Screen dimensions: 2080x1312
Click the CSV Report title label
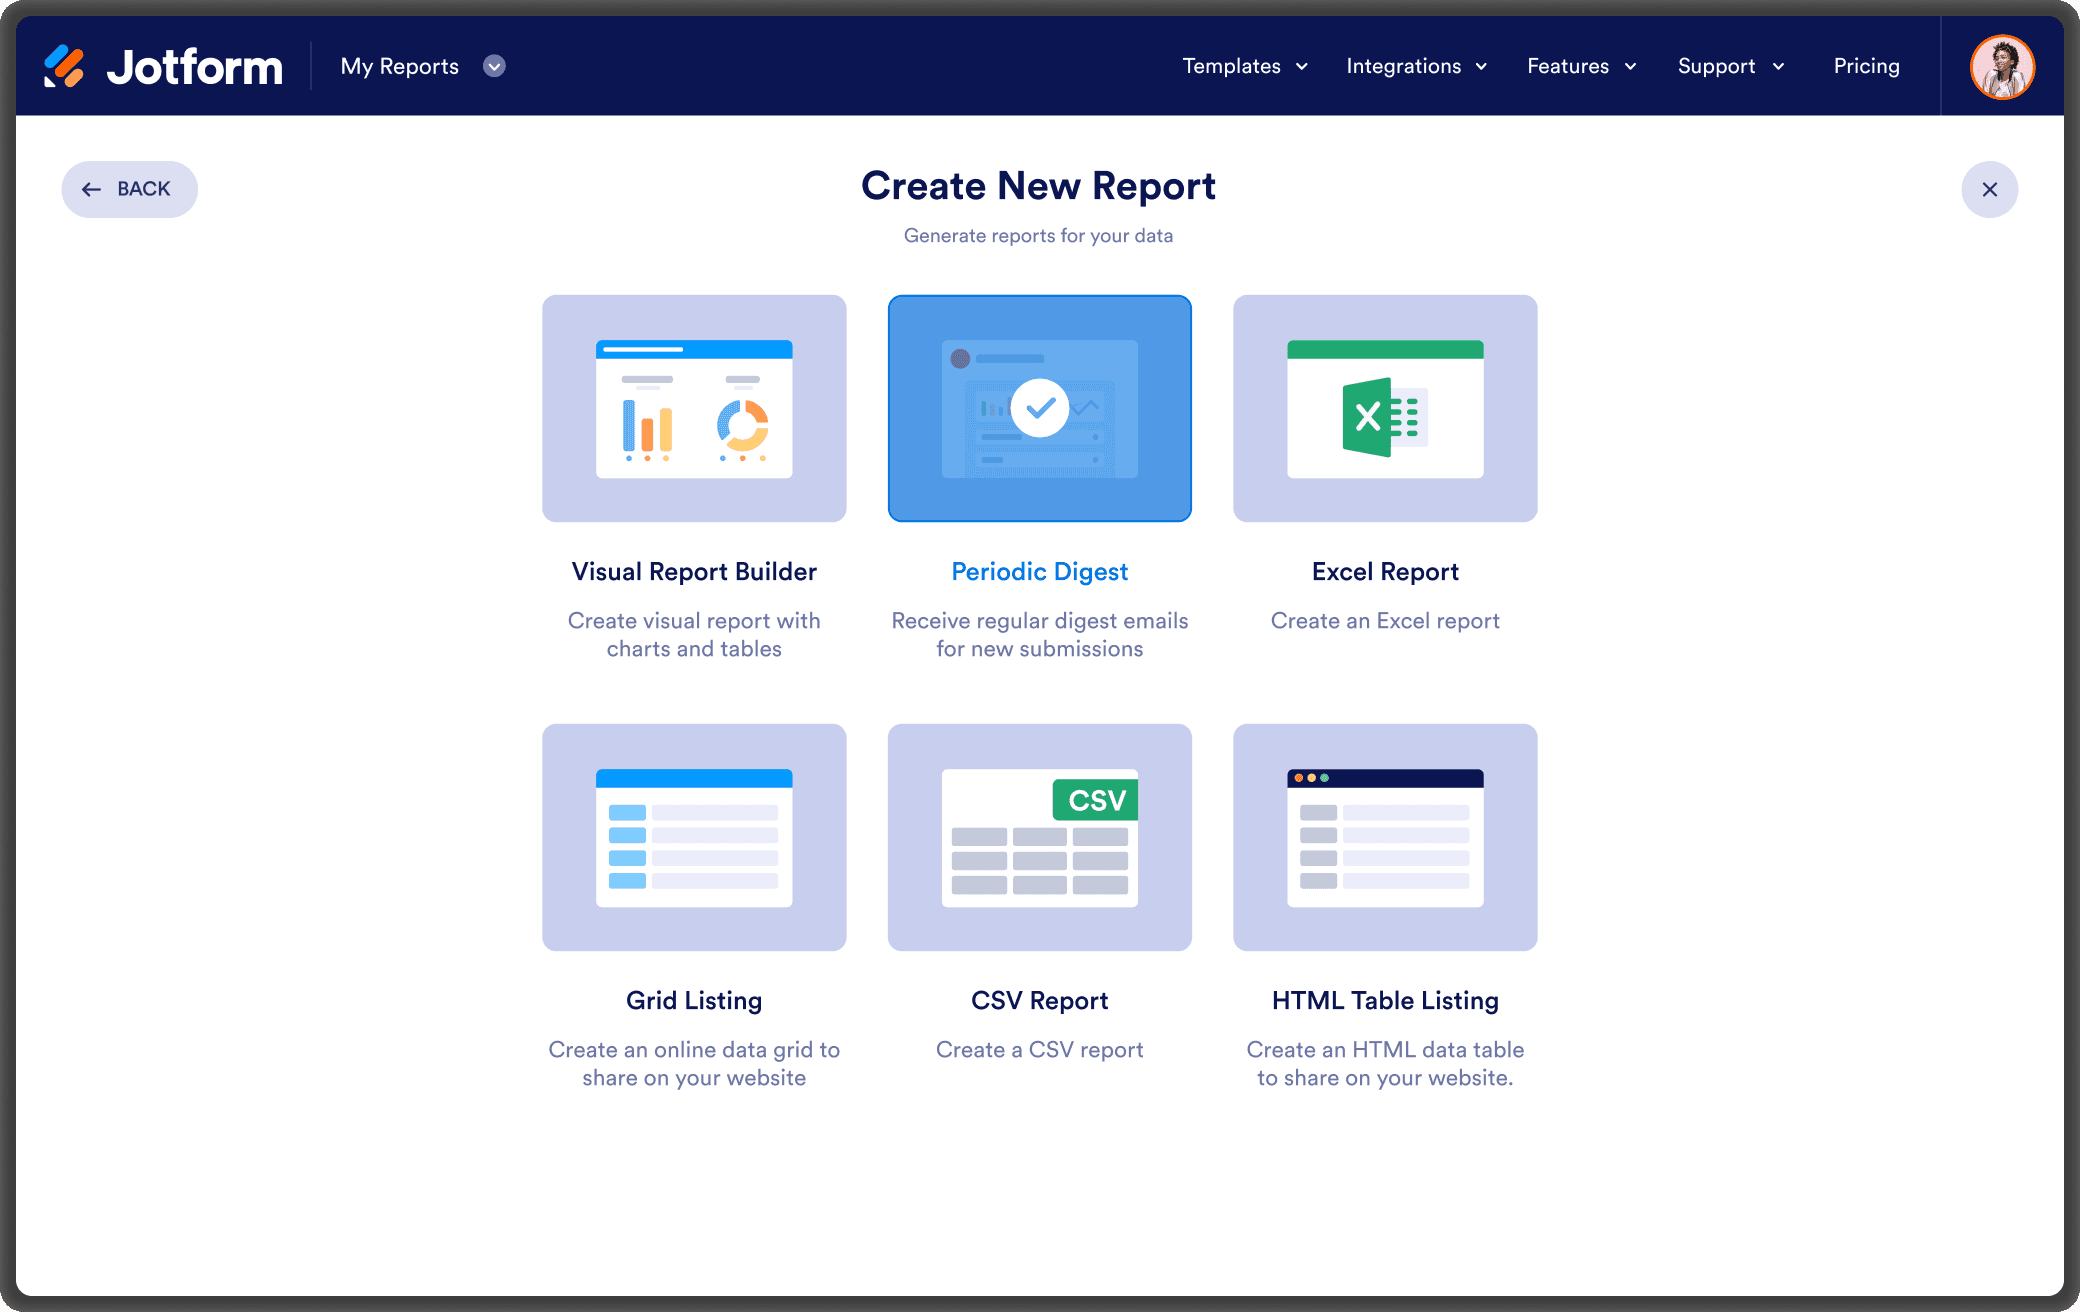pyautogui.click(x=1039, y=1001)
